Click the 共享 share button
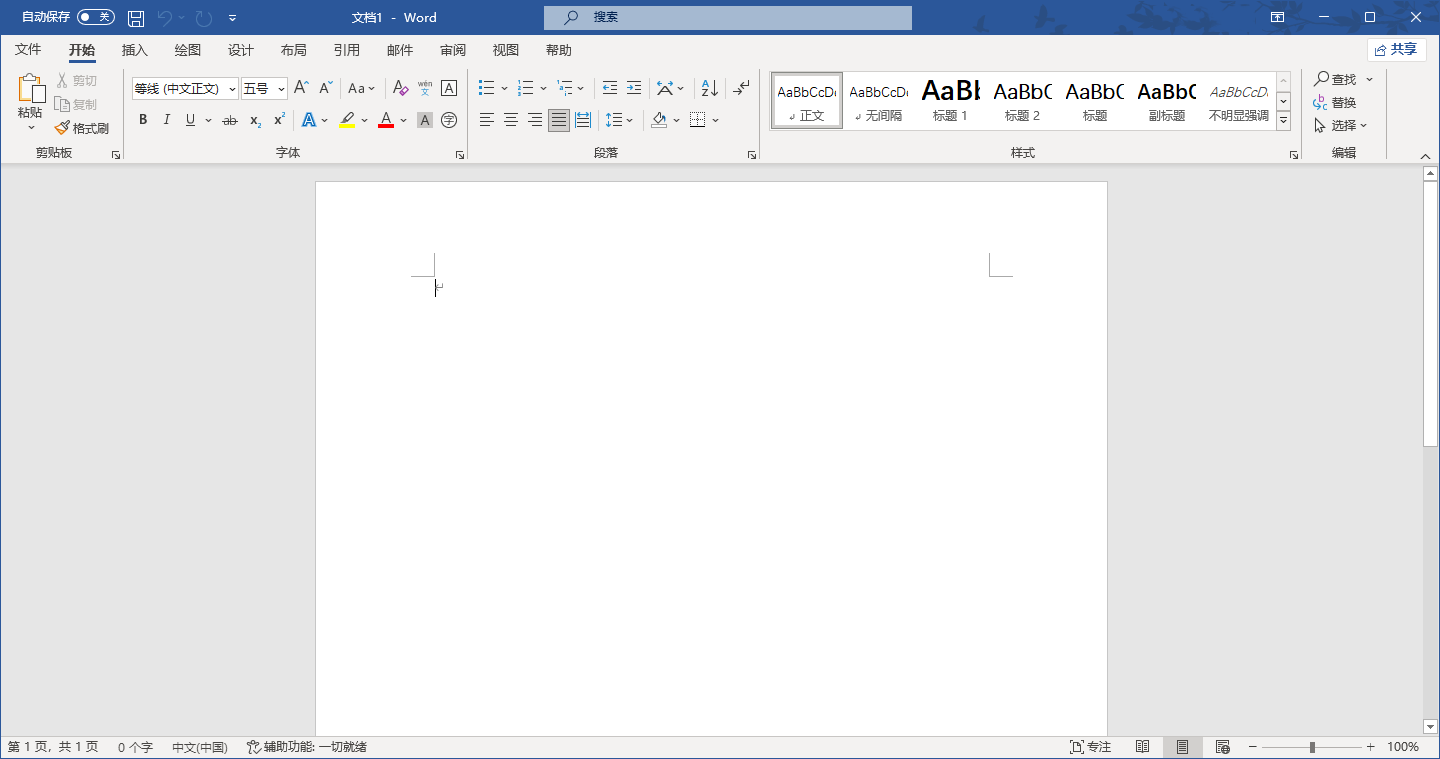Viewport: 1440px width, 759px height. point(1396,49)
